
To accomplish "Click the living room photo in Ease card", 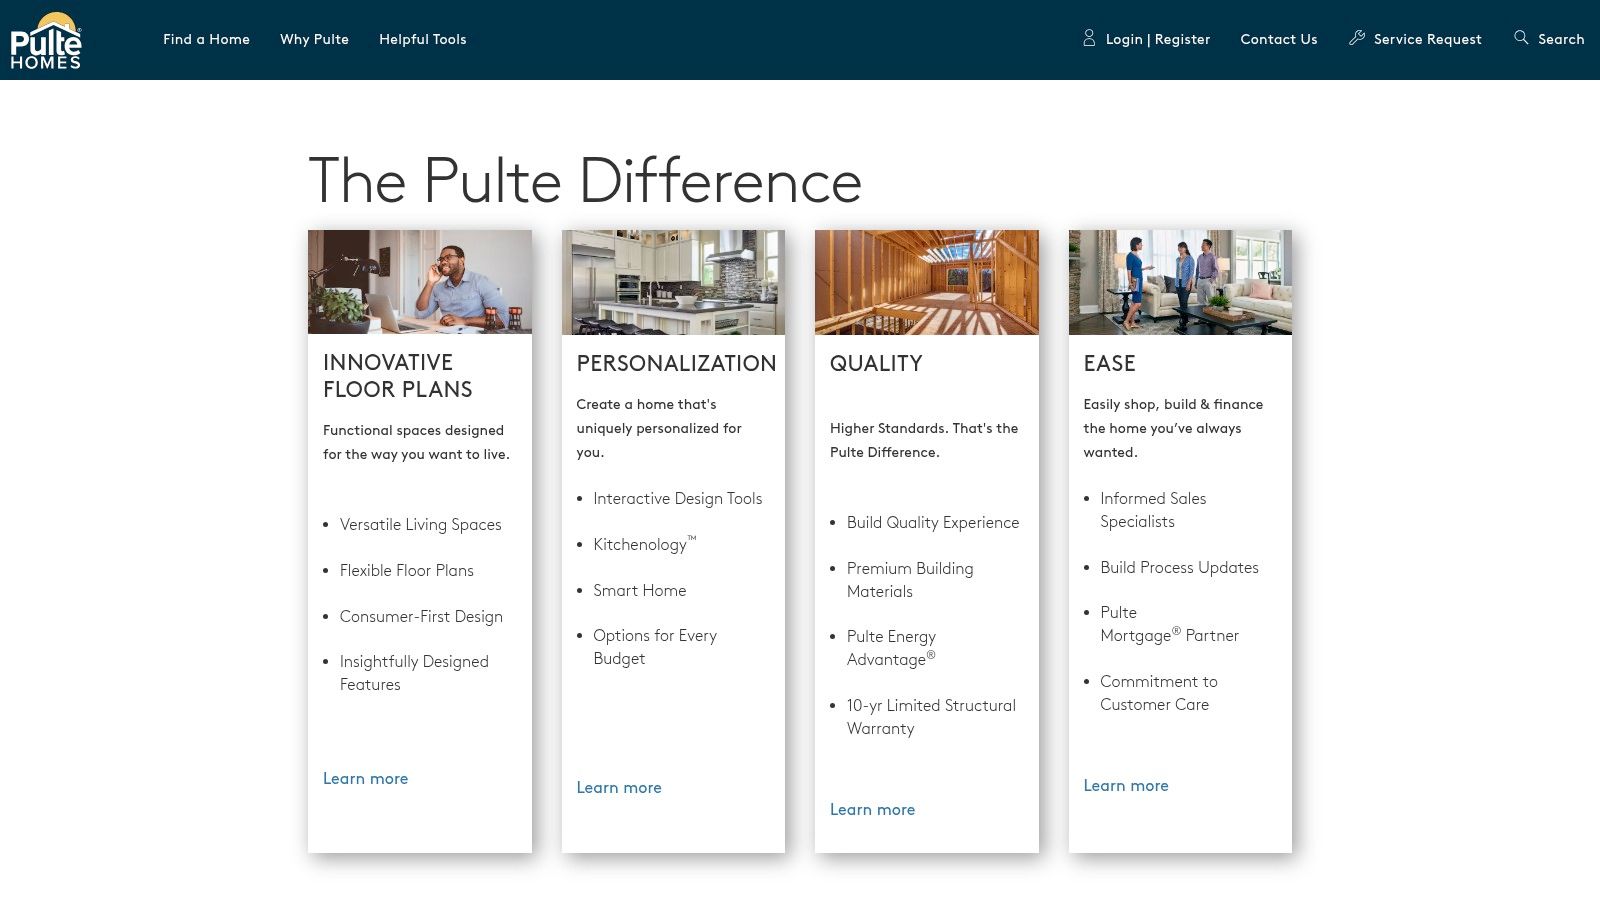I will pos(1180,282).
